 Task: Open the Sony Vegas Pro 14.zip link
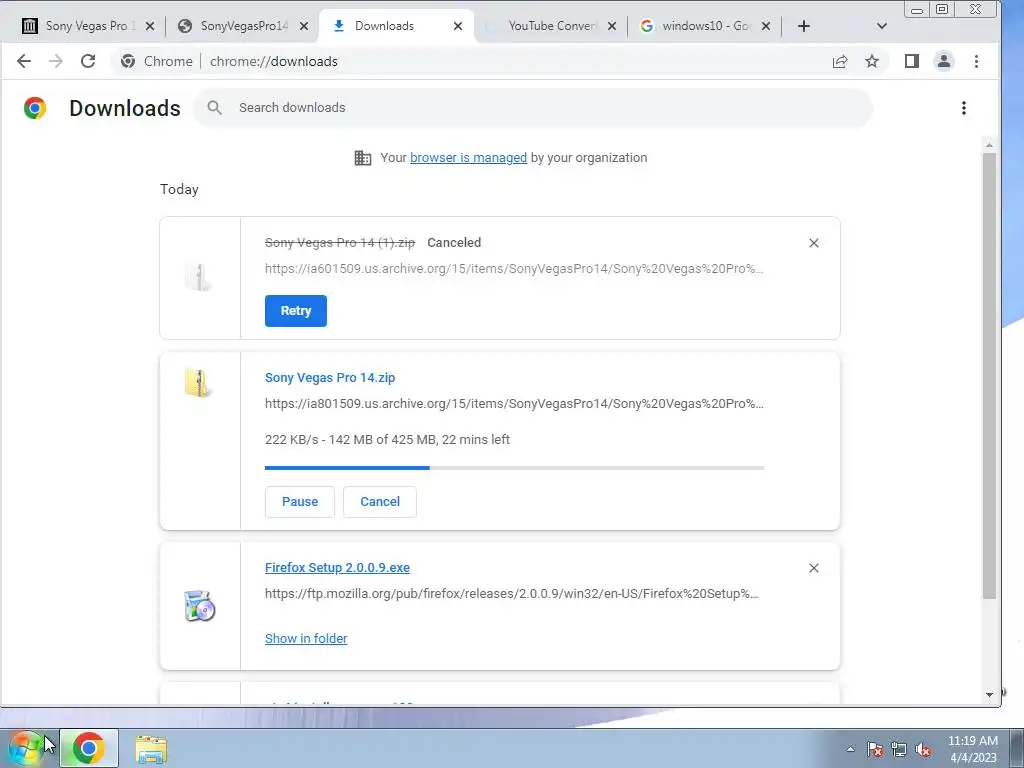coord(330,377)
